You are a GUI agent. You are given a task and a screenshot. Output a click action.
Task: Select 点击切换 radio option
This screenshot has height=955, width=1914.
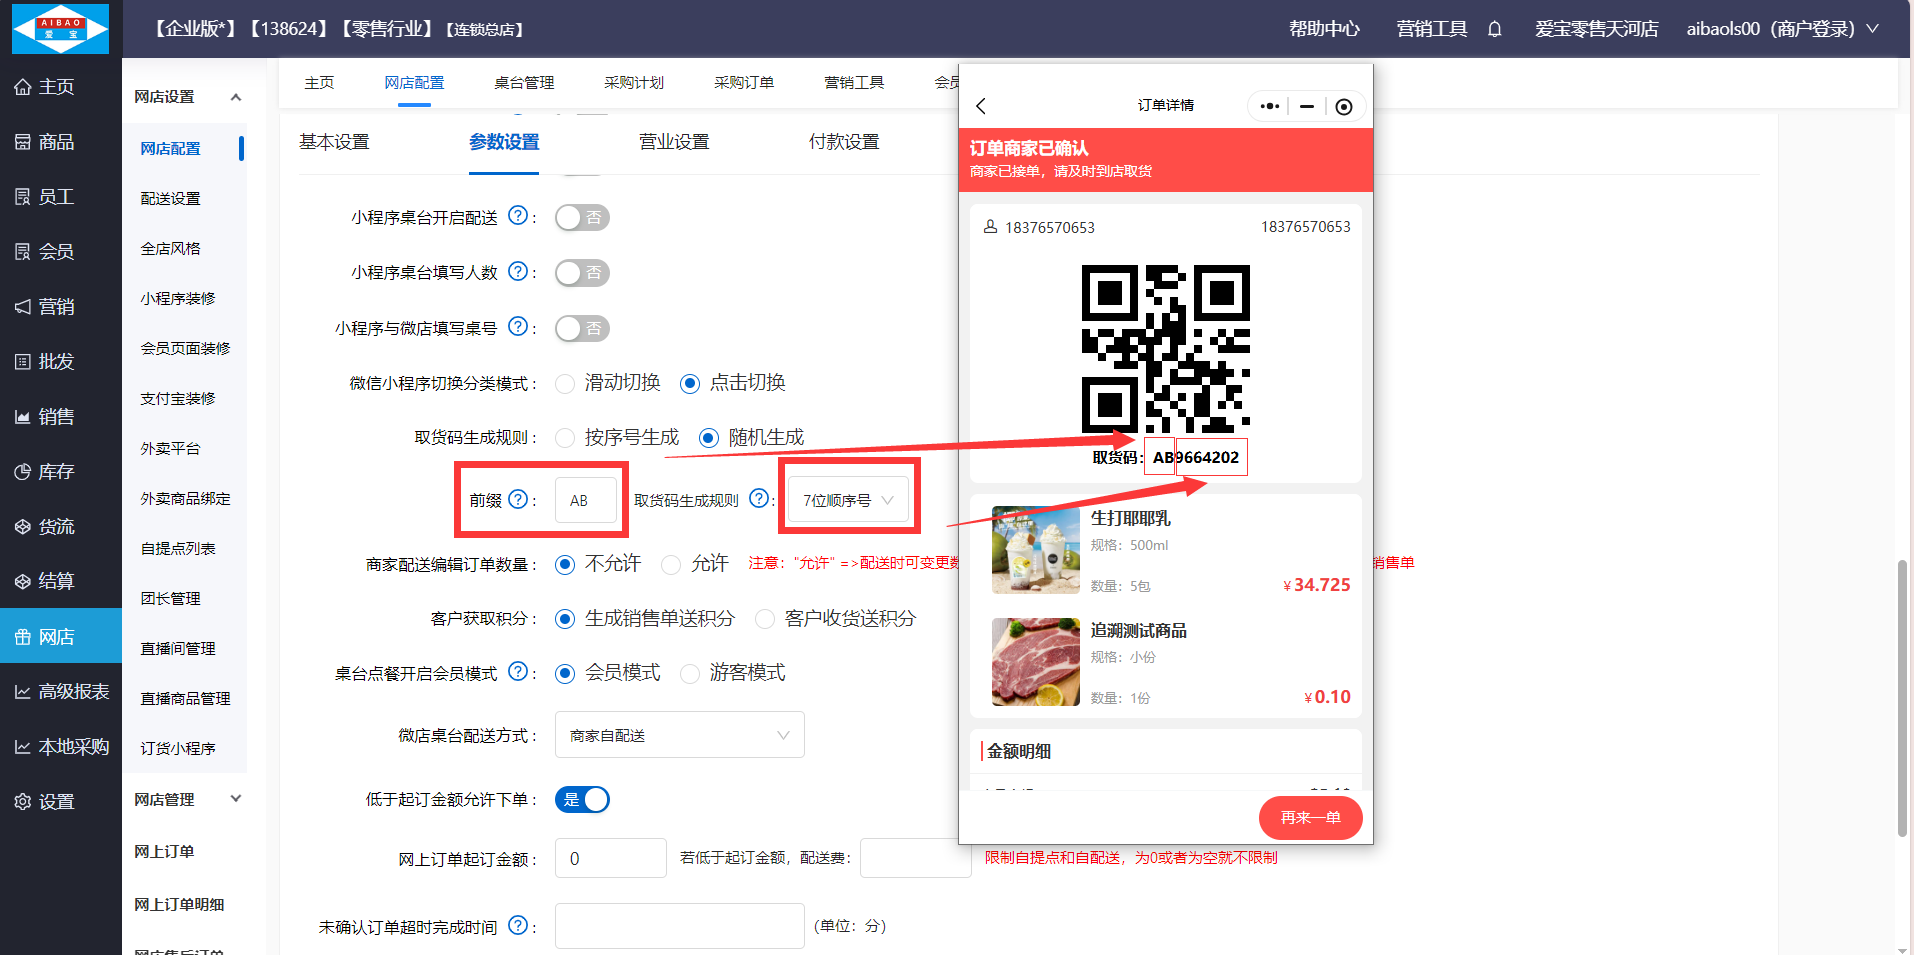(x=690, y=383)
